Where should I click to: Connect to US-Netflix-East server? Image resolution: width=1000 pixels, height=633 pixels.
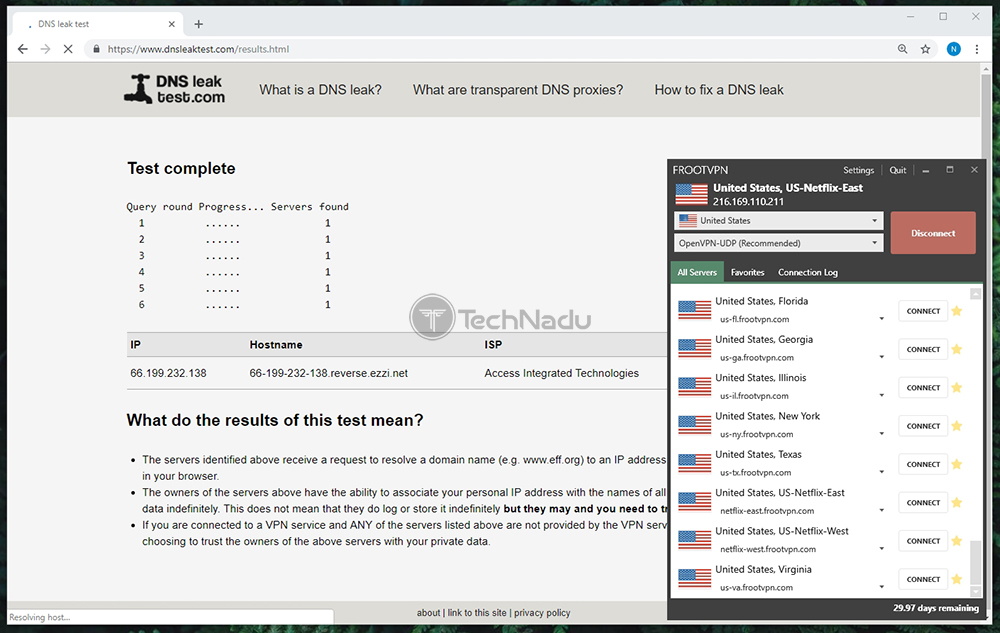tap(923, 502)
